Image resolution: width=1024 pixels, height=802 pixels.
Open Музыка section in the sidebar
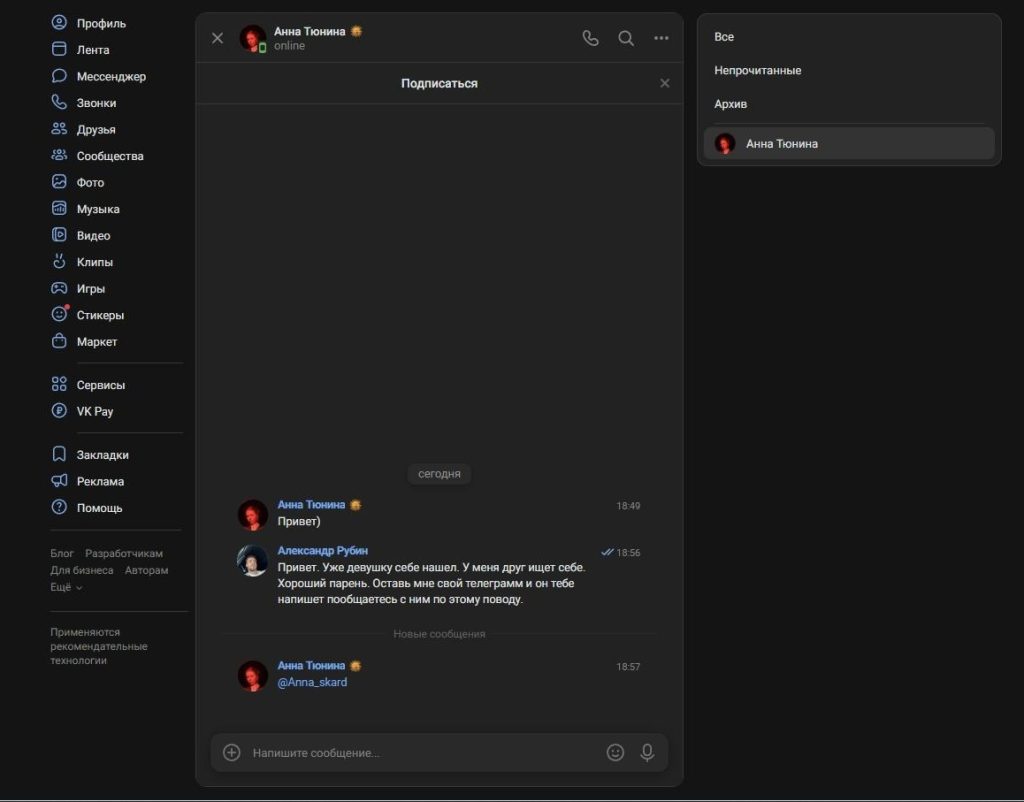(x=98, y=209)
